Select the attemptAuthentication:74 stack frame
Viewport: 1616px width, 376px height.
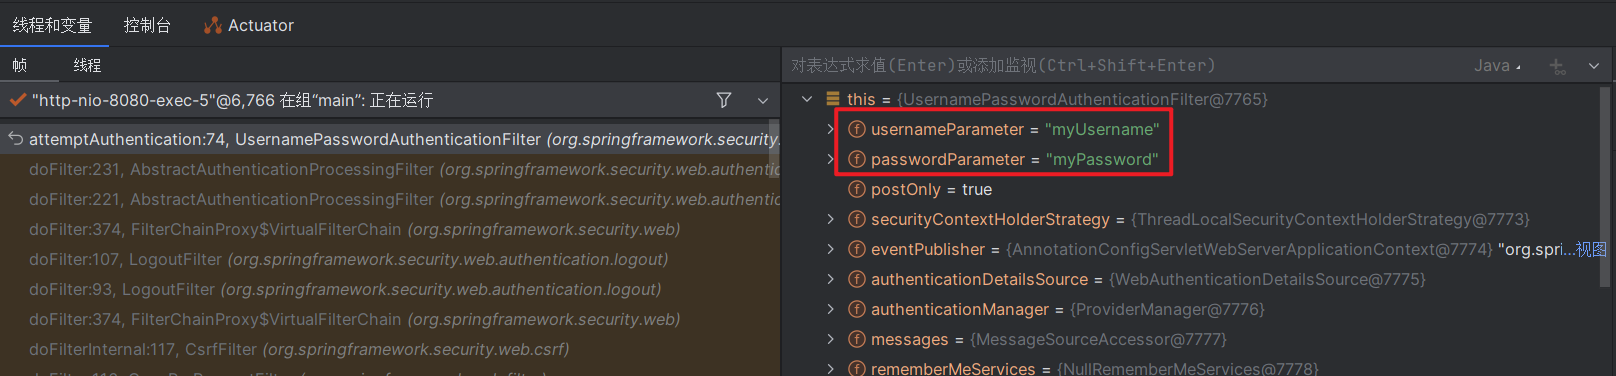[x=390, y=139]
